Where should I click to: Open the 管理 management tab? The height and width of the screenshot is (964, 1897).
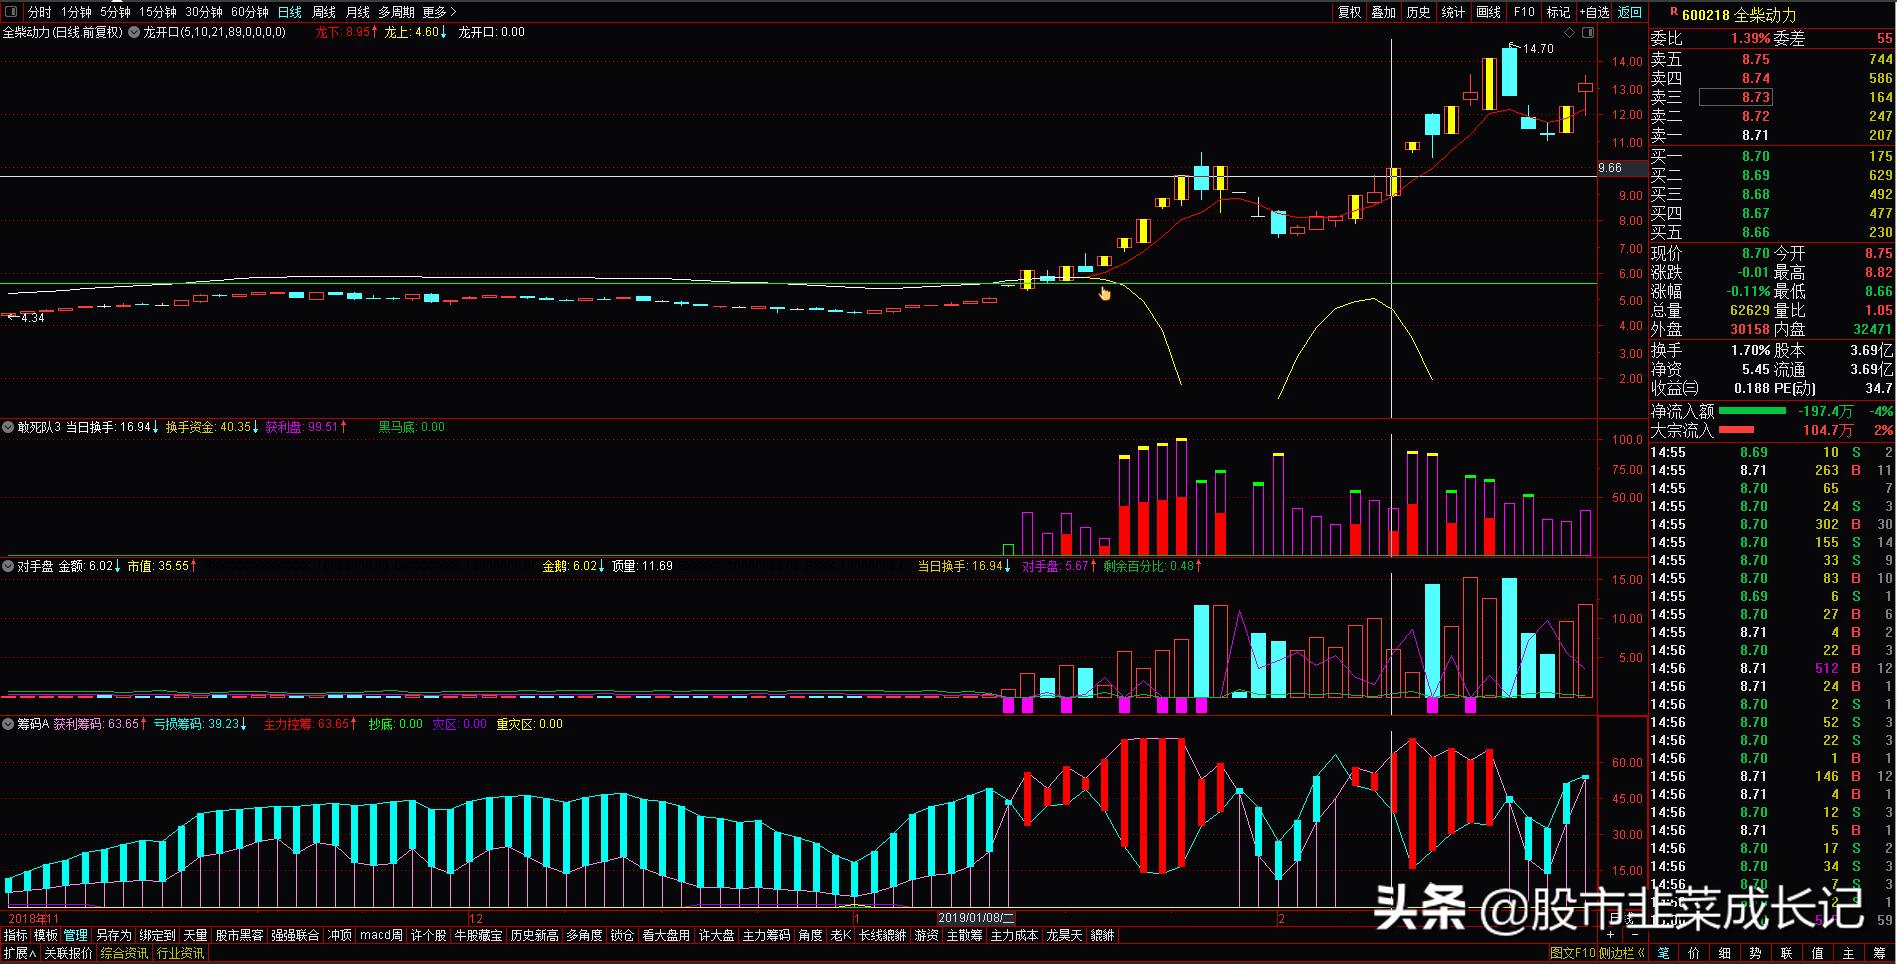click(x=76, y=935)
